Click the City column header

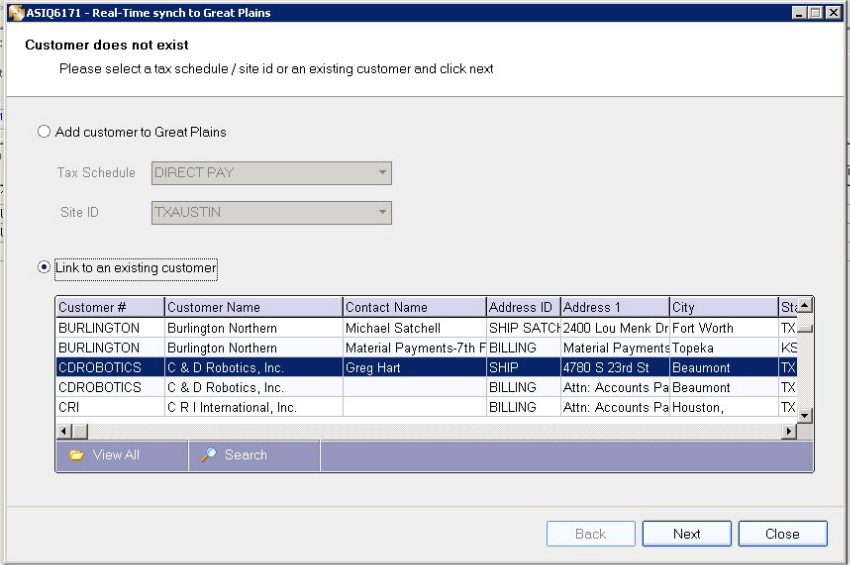[724, 307]
